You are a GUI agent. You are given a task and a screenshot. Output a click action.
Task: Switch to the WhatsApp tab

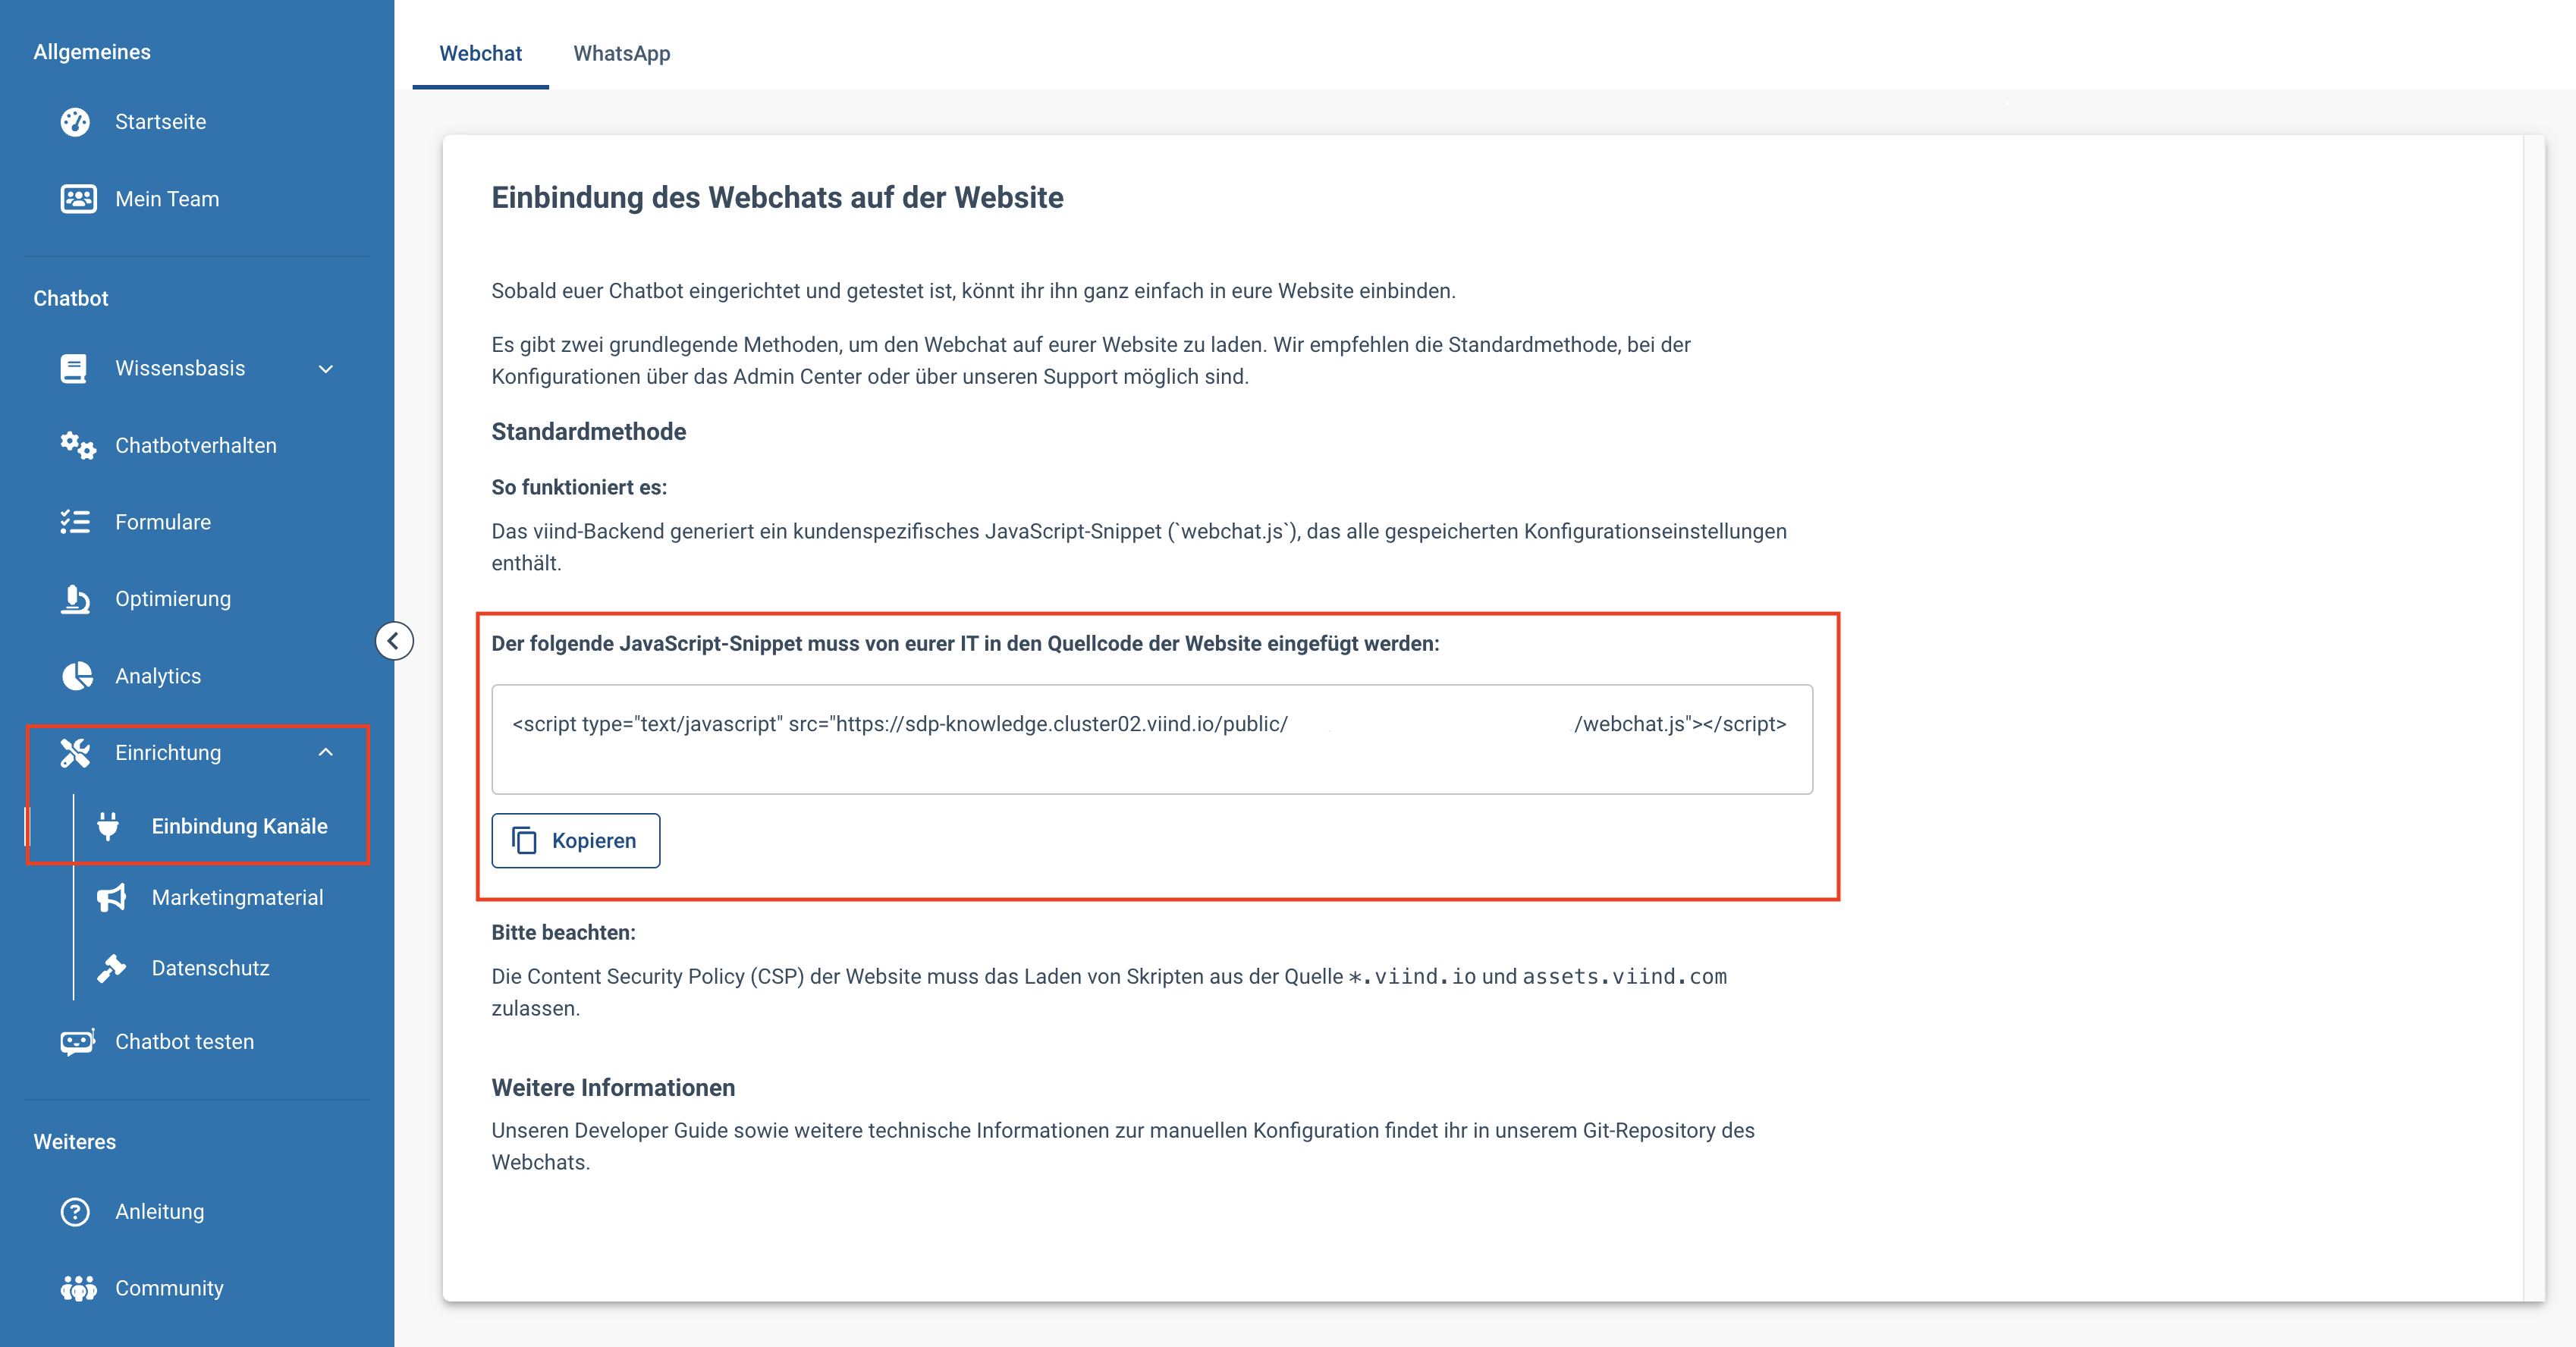tap(622, 54)
